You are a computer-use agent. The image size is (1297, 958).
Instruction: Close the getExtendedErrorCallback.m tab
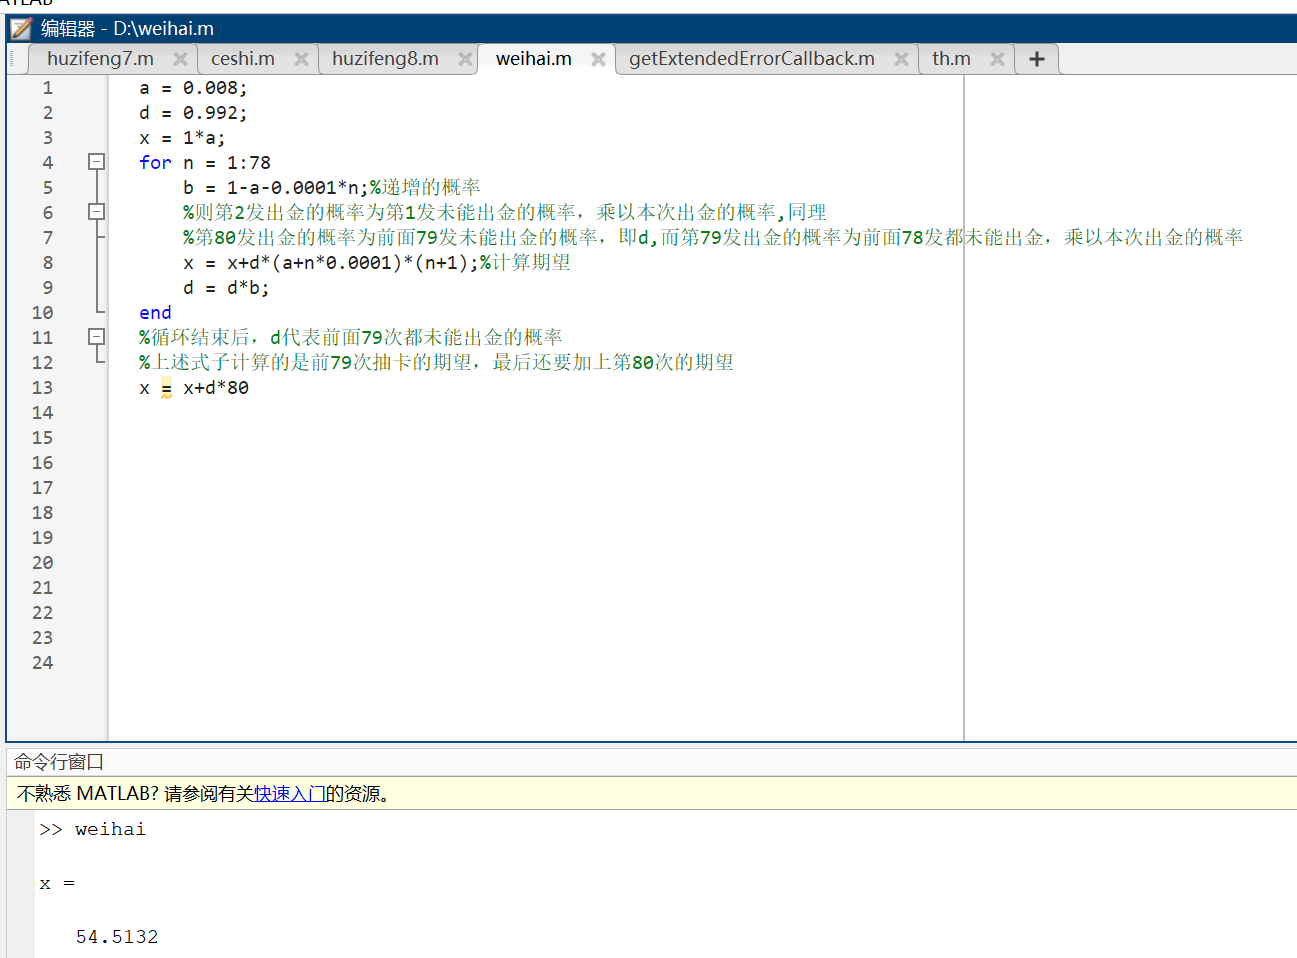pos(901,59)
